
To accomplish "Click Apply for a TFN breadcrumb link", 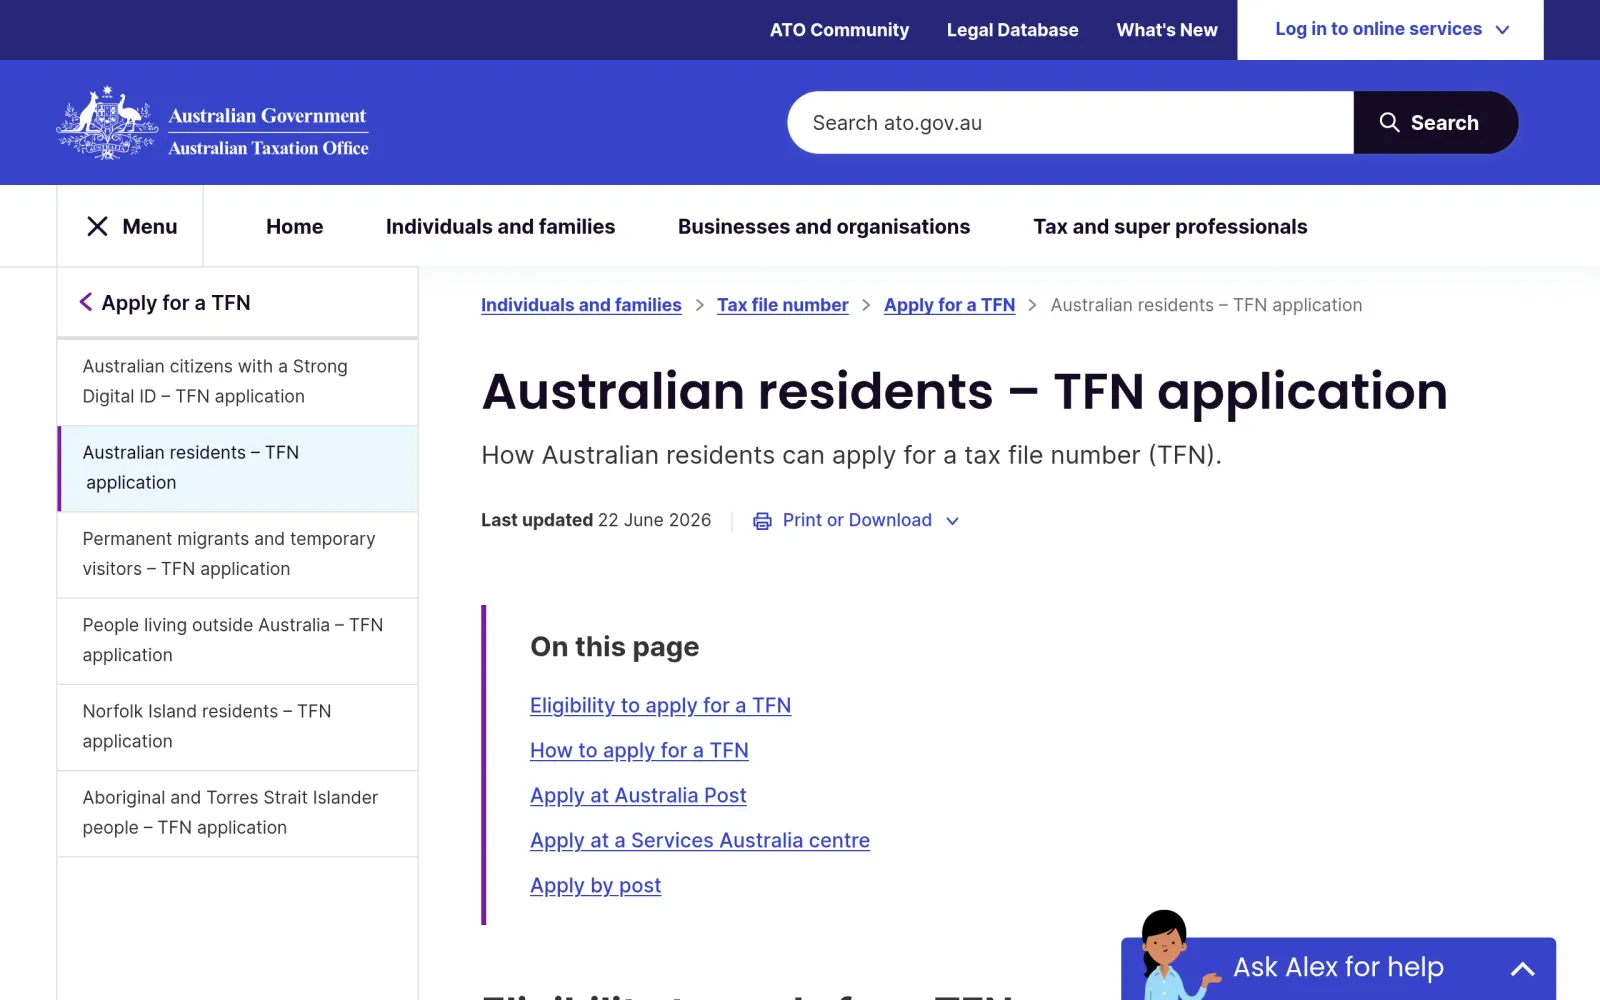I will 949,305.
